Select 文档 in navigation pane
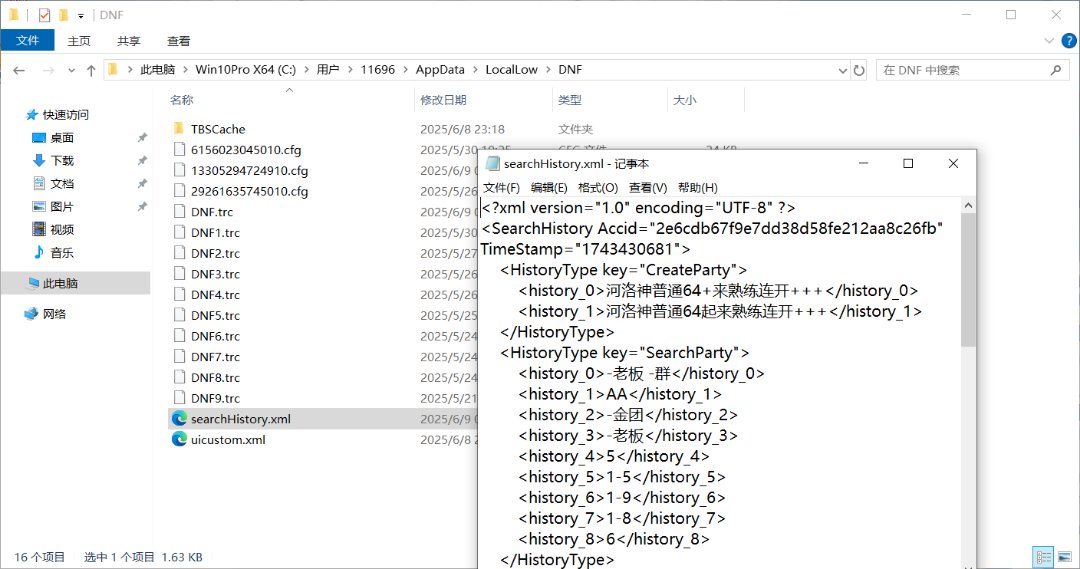 [x=62, y=184]
